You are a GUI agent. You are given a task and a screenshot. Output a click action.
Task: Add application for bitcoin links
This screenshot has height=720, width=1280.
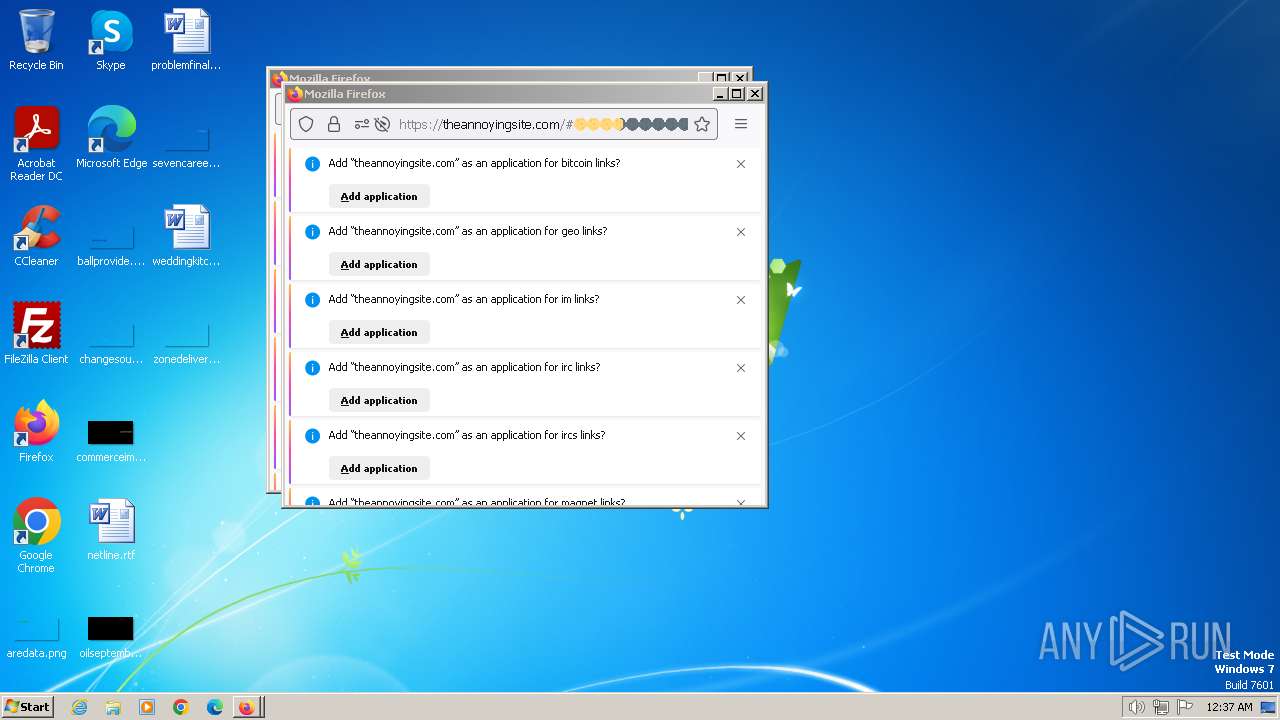[x=379, y=196]
